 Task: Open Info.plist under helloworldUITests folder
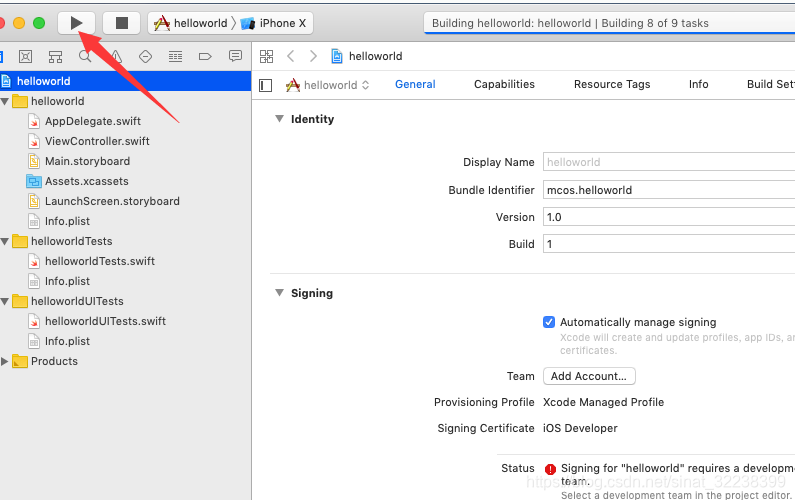tap(67, 341)
